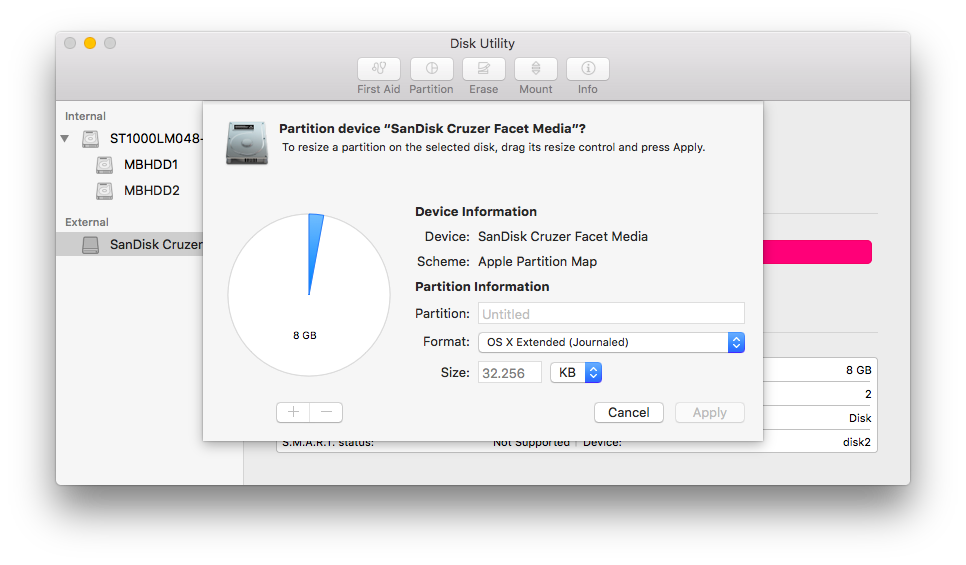Click the MBHDD1 volume icon

coord(105,165)
